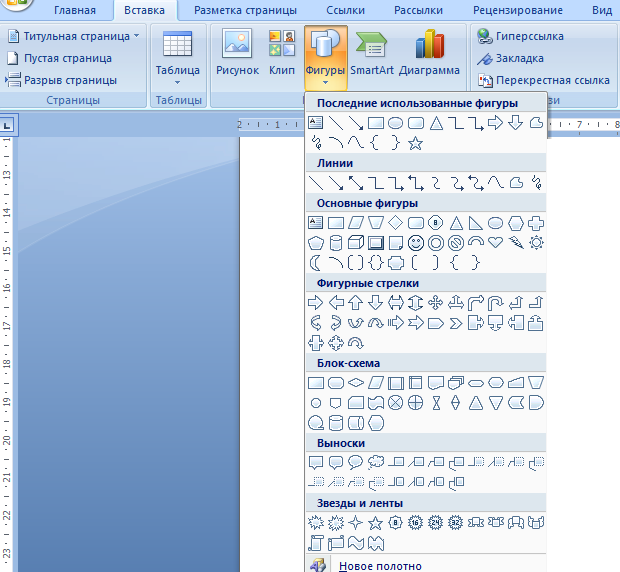The image size is (620, 572).
Task: Select the cross shape in Основные фигуры
Action: (x=536, y=223)
